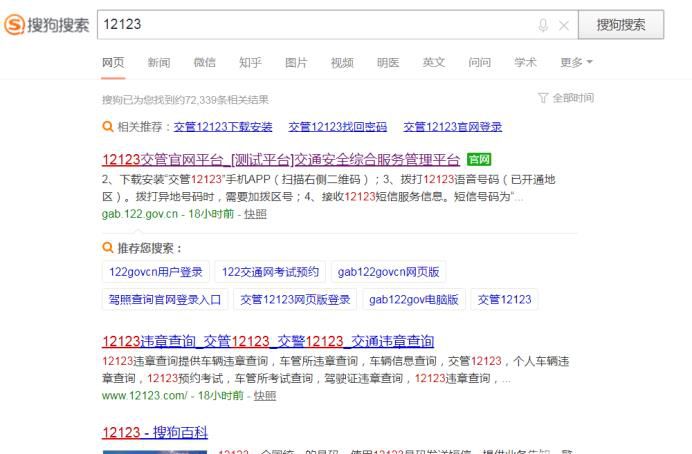Screen dimensions: 692x454
Task: Expand the 更多 tab menu
Action: (x=576, y=63)
